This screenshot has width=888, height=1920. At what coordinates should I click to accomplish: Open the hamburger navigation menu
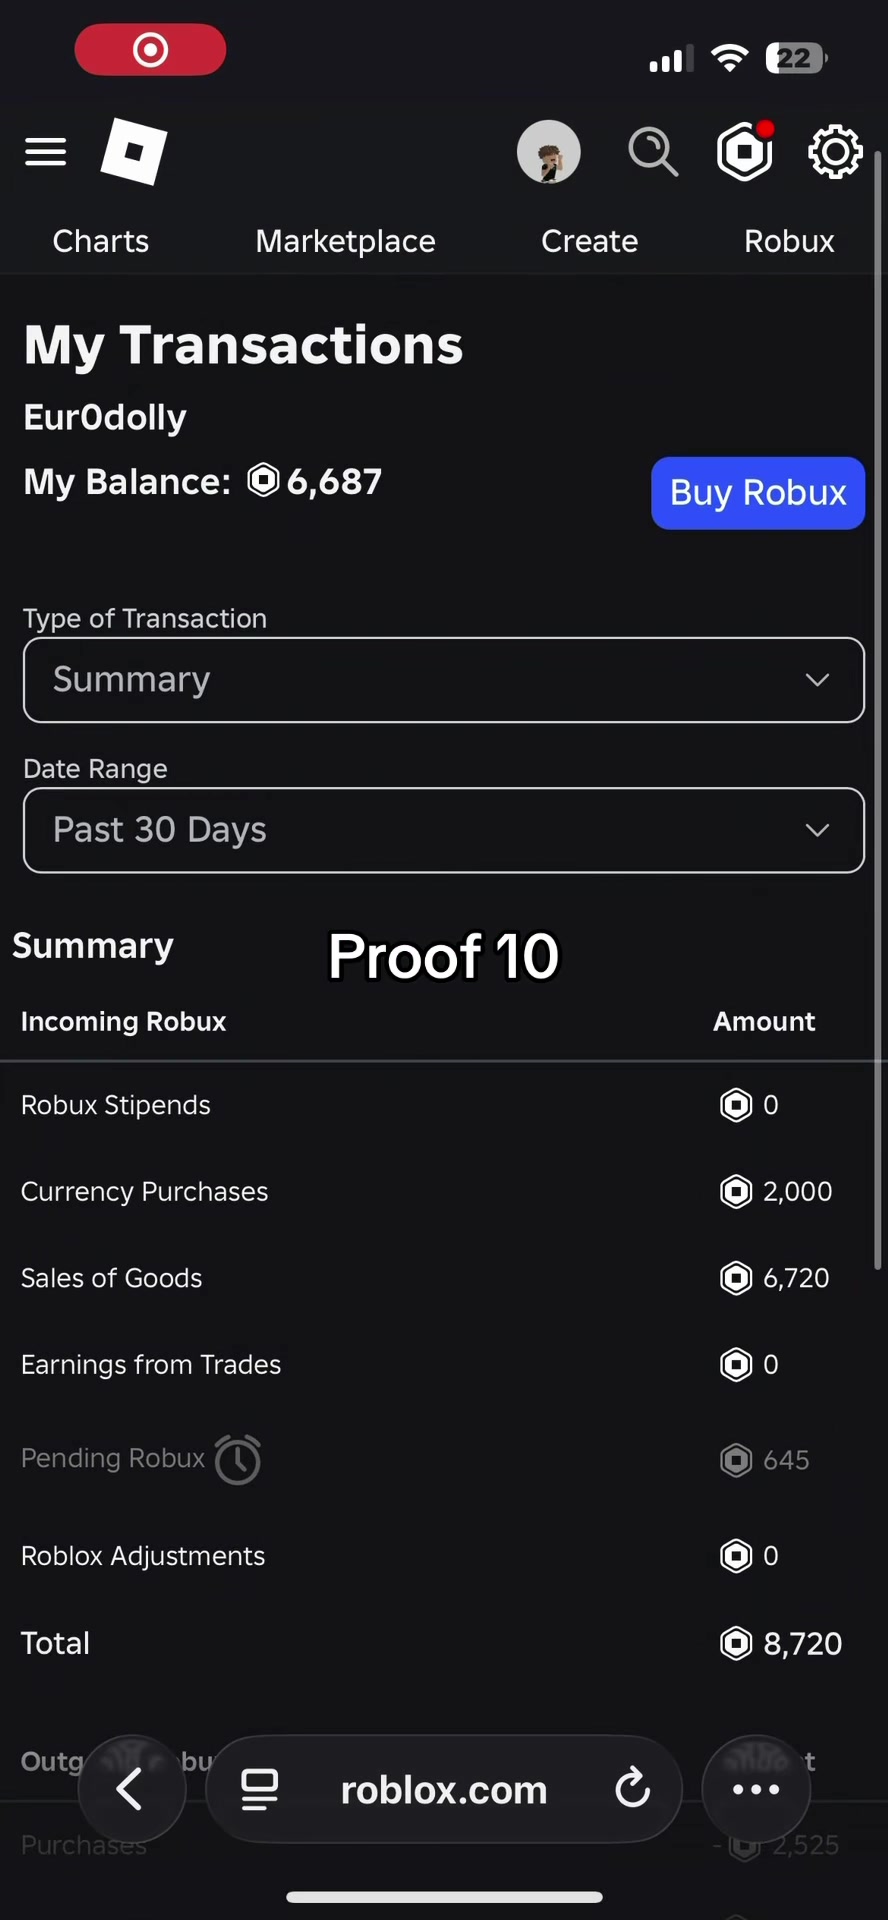45,152
